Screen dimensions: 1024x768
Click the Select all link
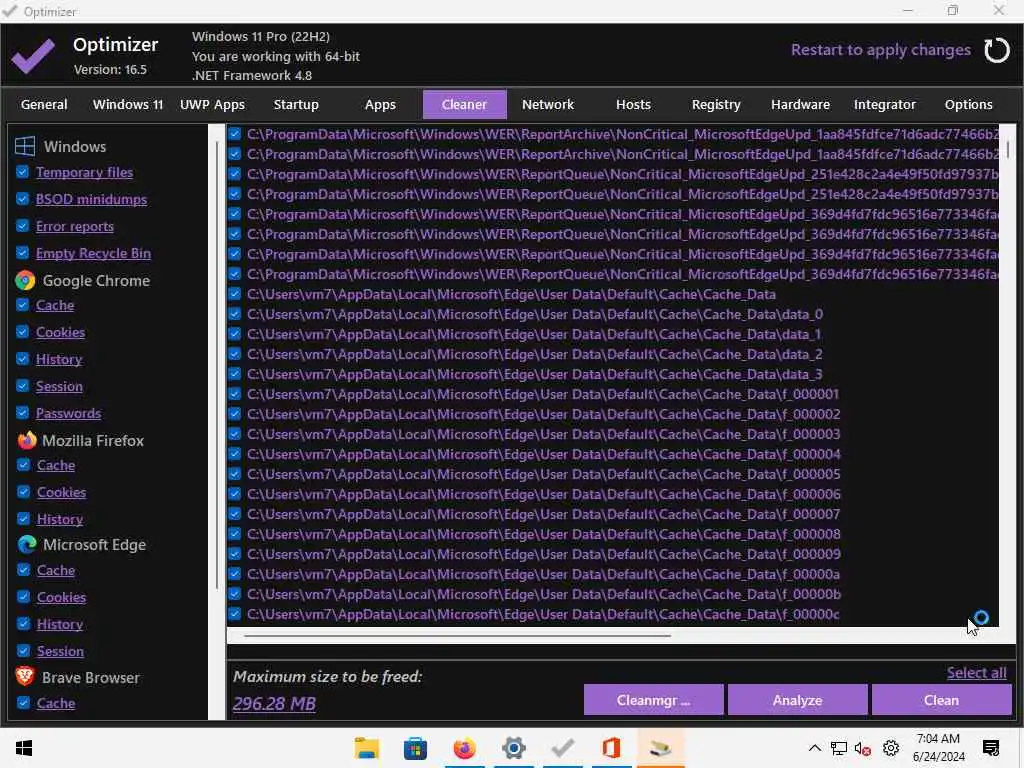[x=976, y=673]
